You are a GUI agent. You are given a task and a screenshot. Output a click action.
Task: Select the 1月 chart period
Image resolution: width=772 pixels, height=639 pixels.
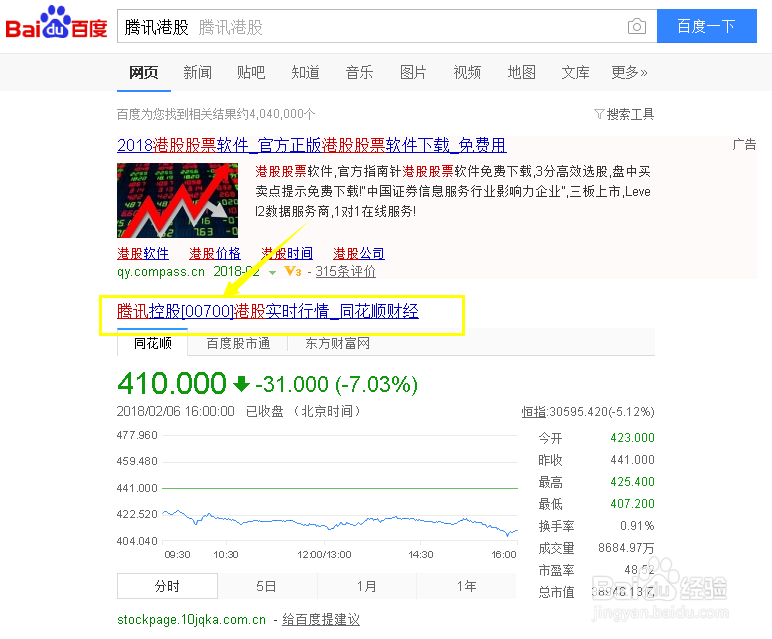click(x=367, y=586)
